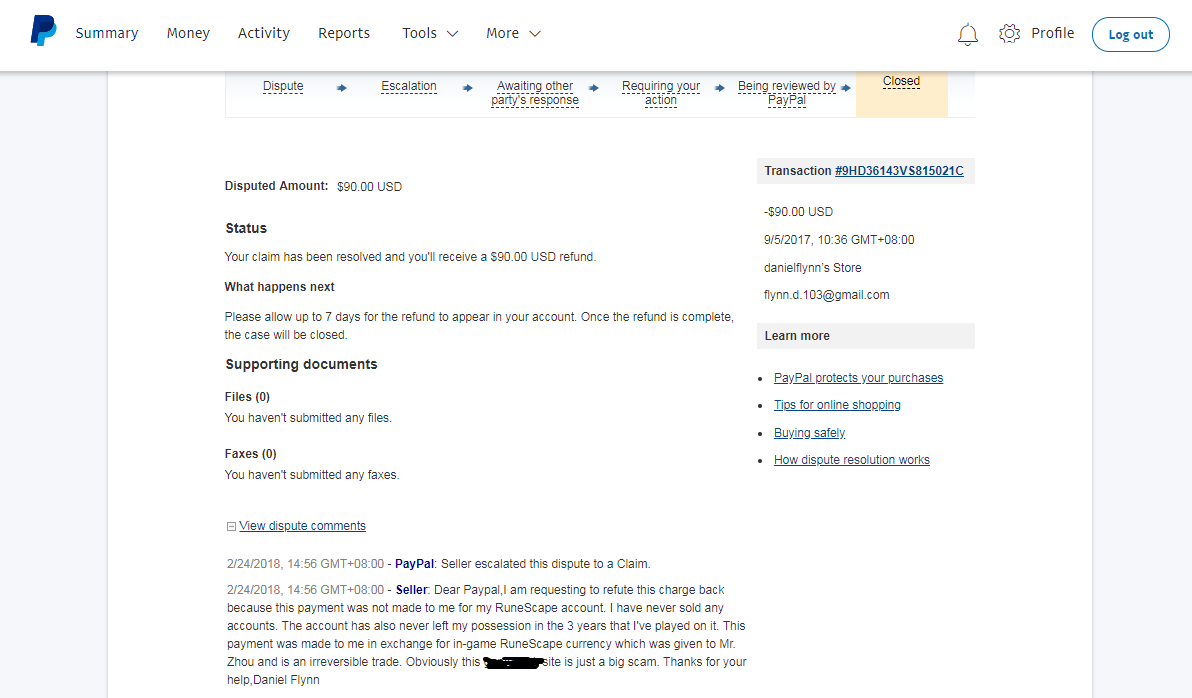Follow the 'Buying safely' link

coord(810,433)
